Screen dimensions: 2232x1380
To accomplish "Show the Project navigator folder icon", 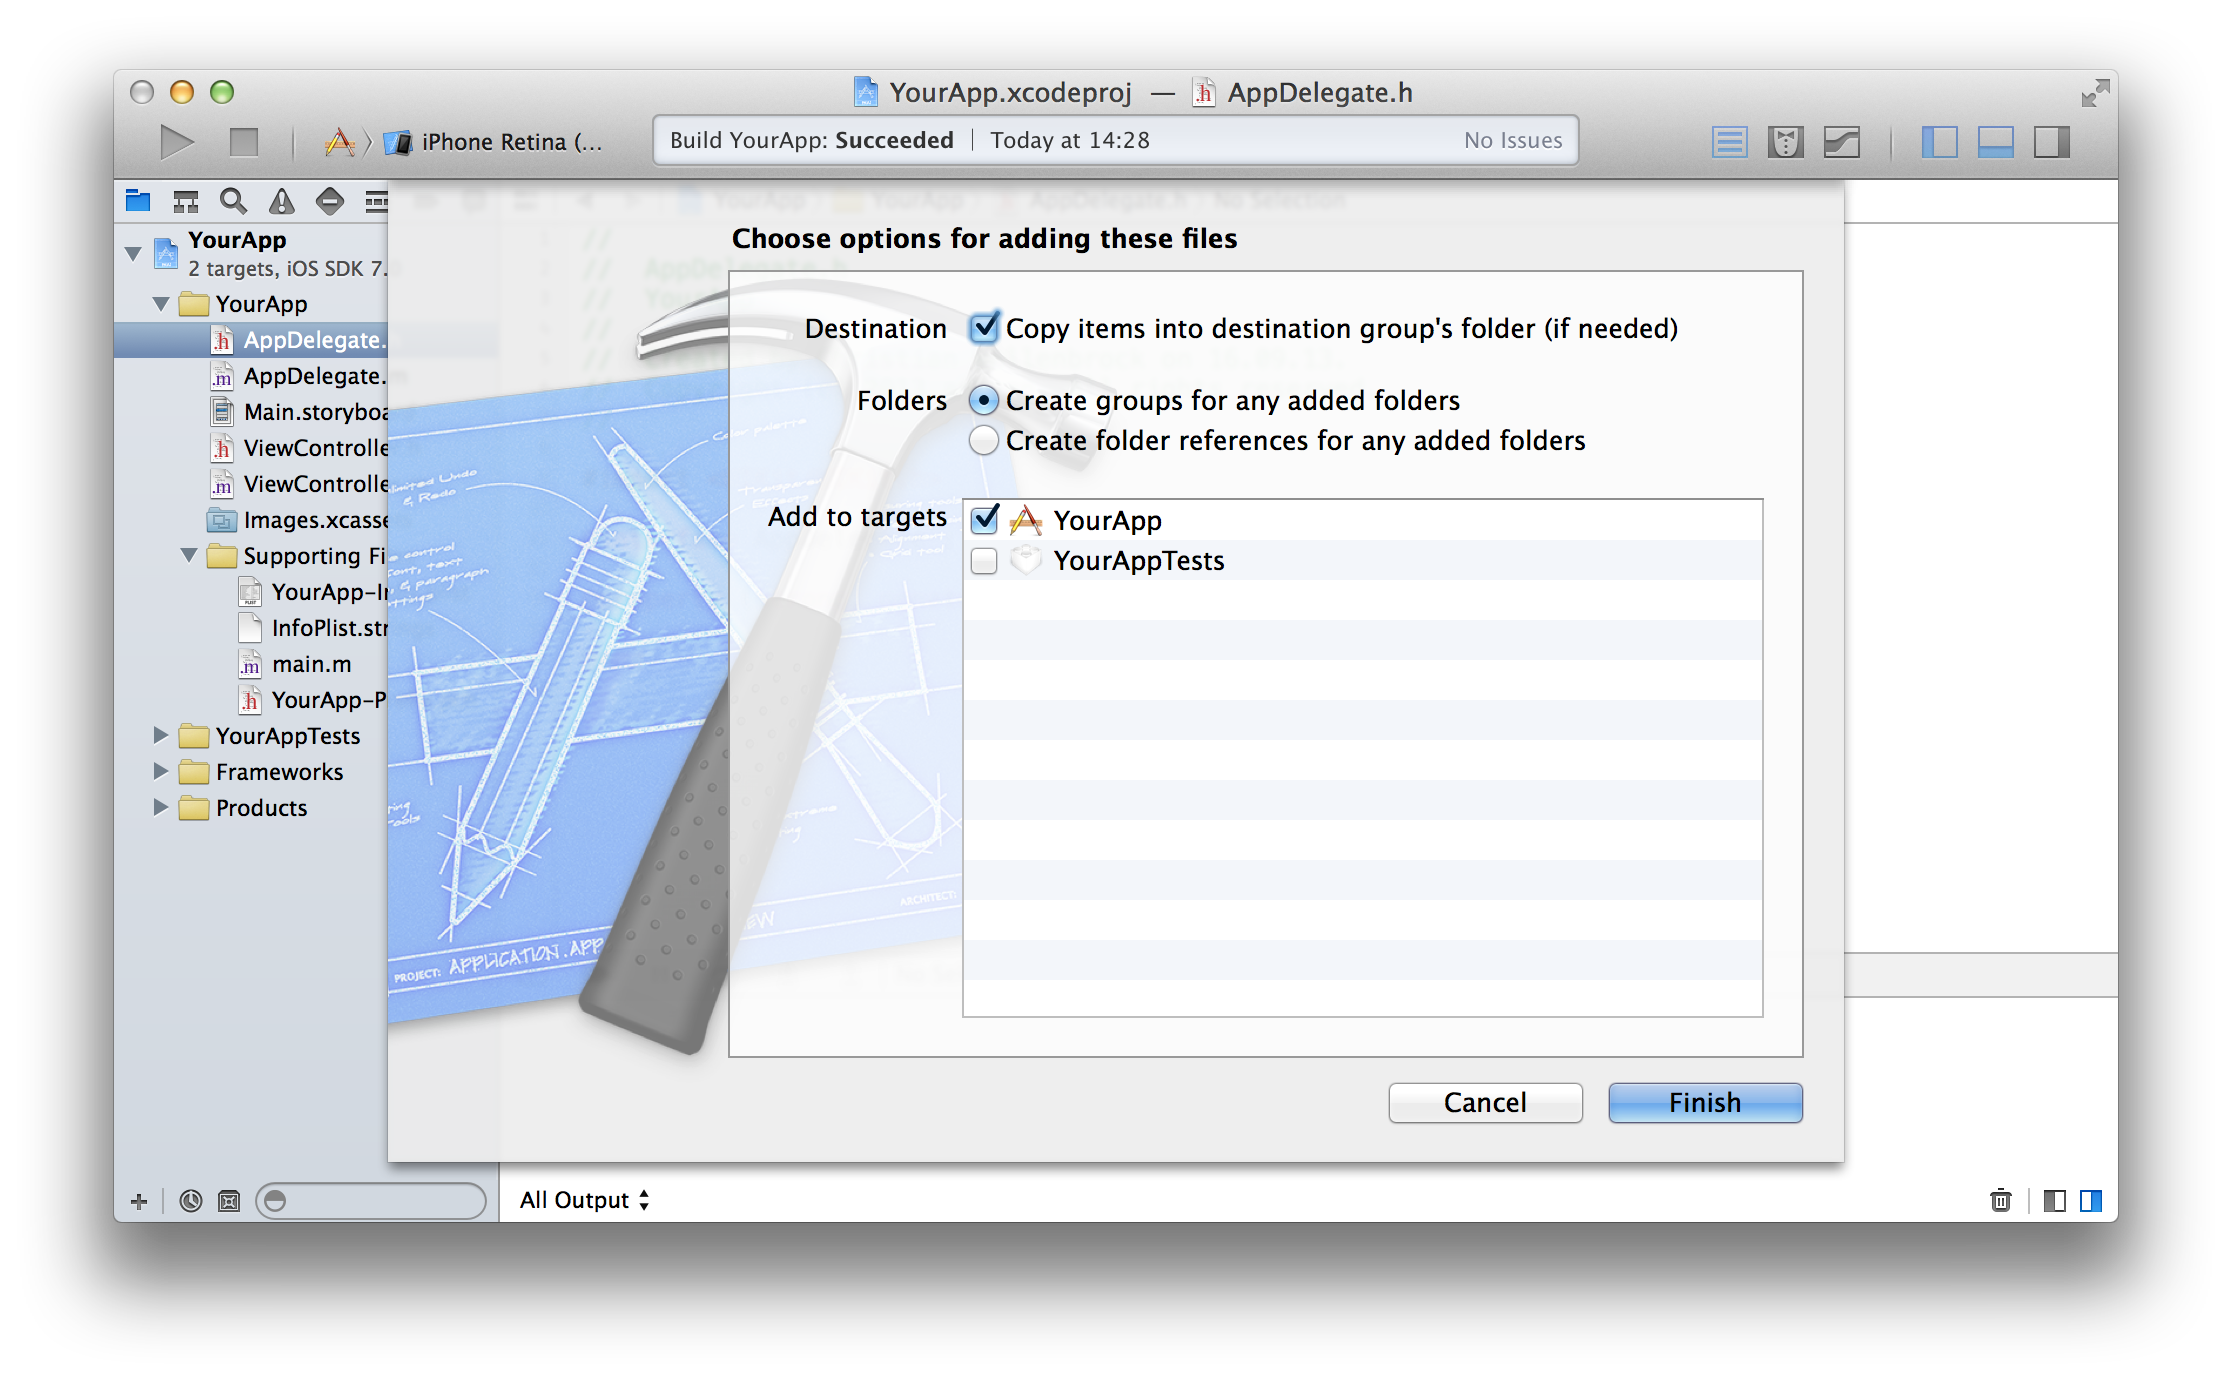I will click(138, 201).
